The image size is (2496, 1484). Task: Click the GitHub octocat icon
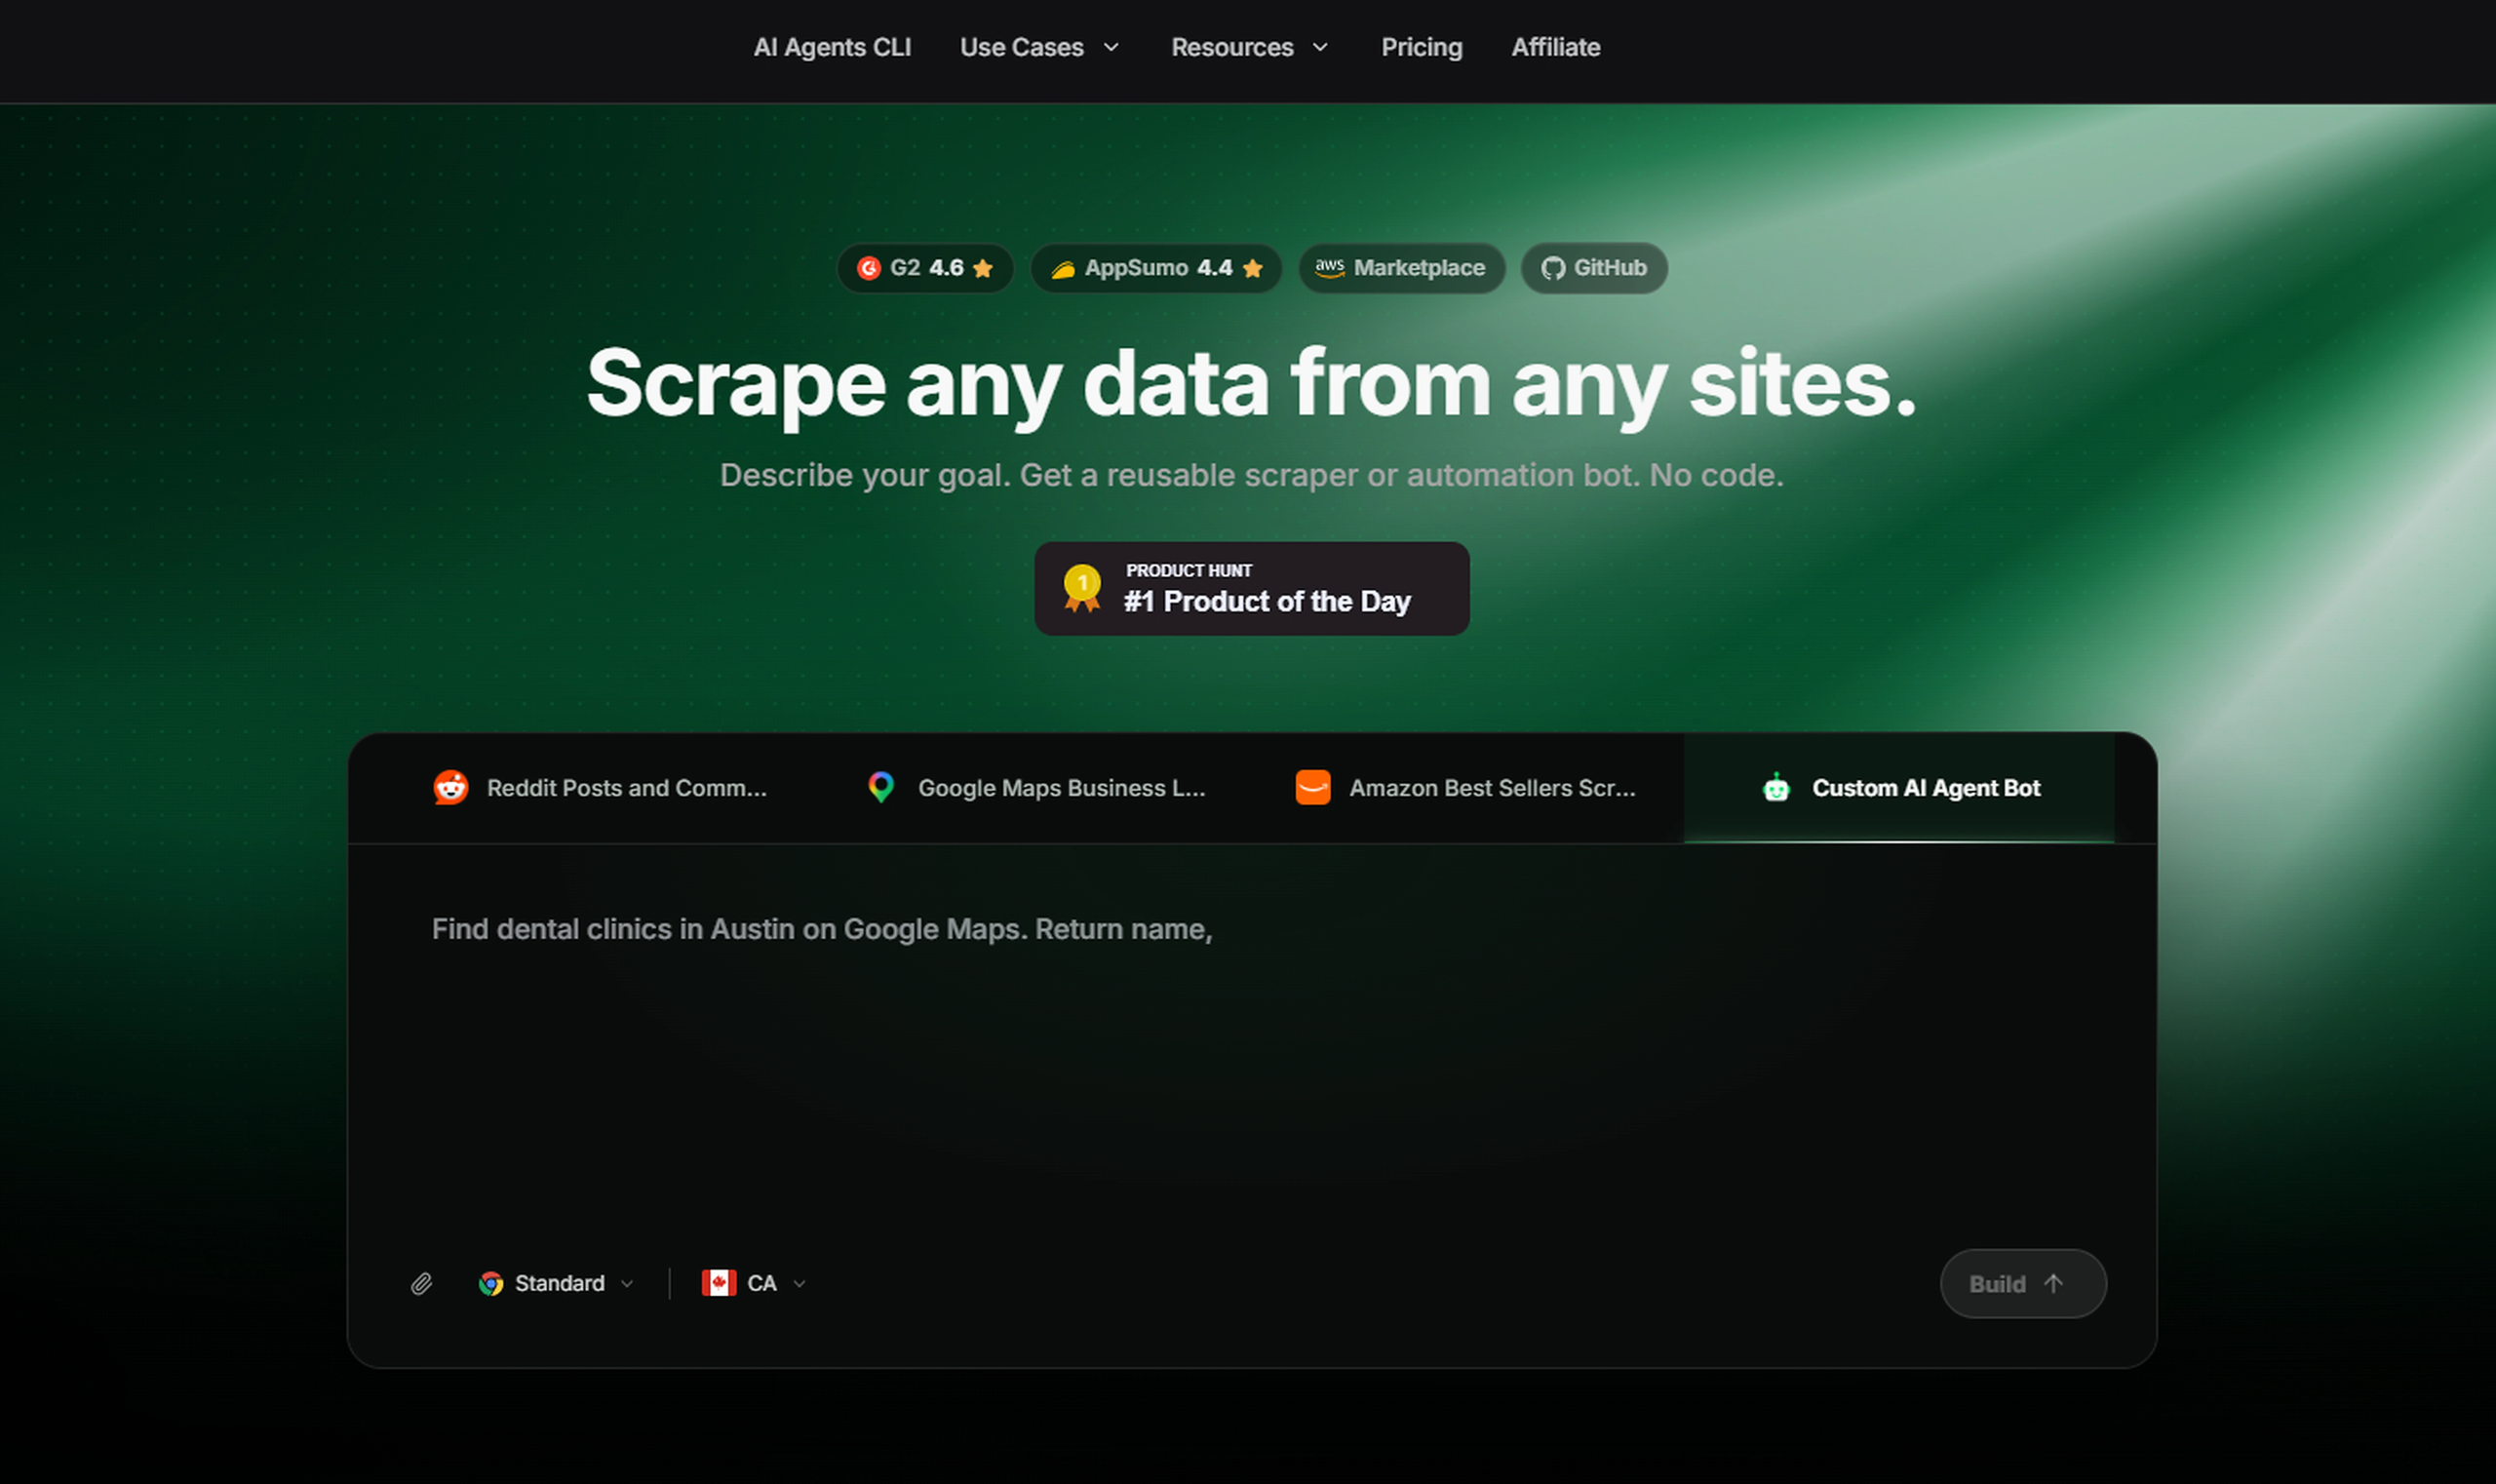pos(1553,268)
